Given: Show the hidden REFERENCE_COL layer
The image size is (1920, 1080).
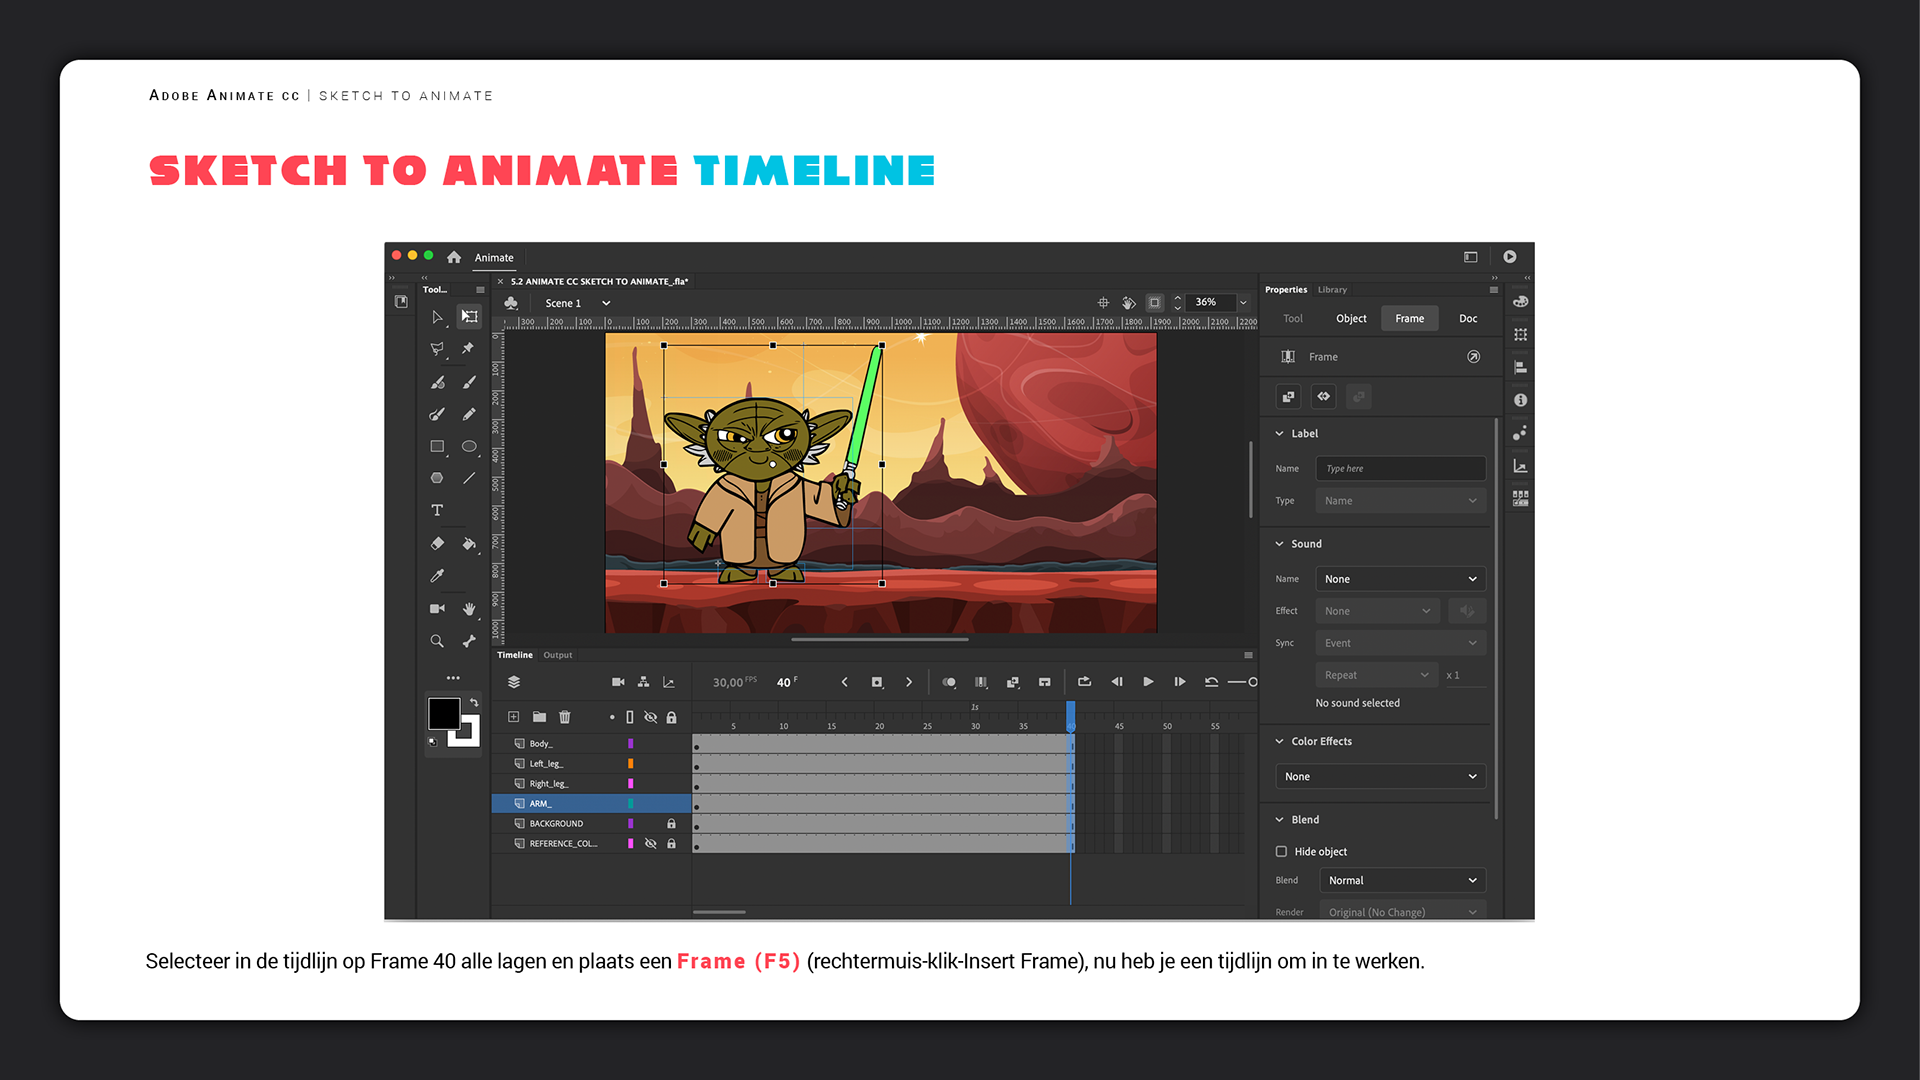Looking at the screenshot, I should [650, 844].
